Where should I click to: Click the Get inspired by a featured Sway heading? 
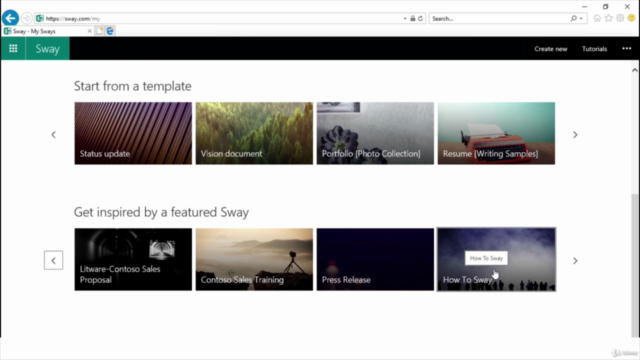[161, 212]
